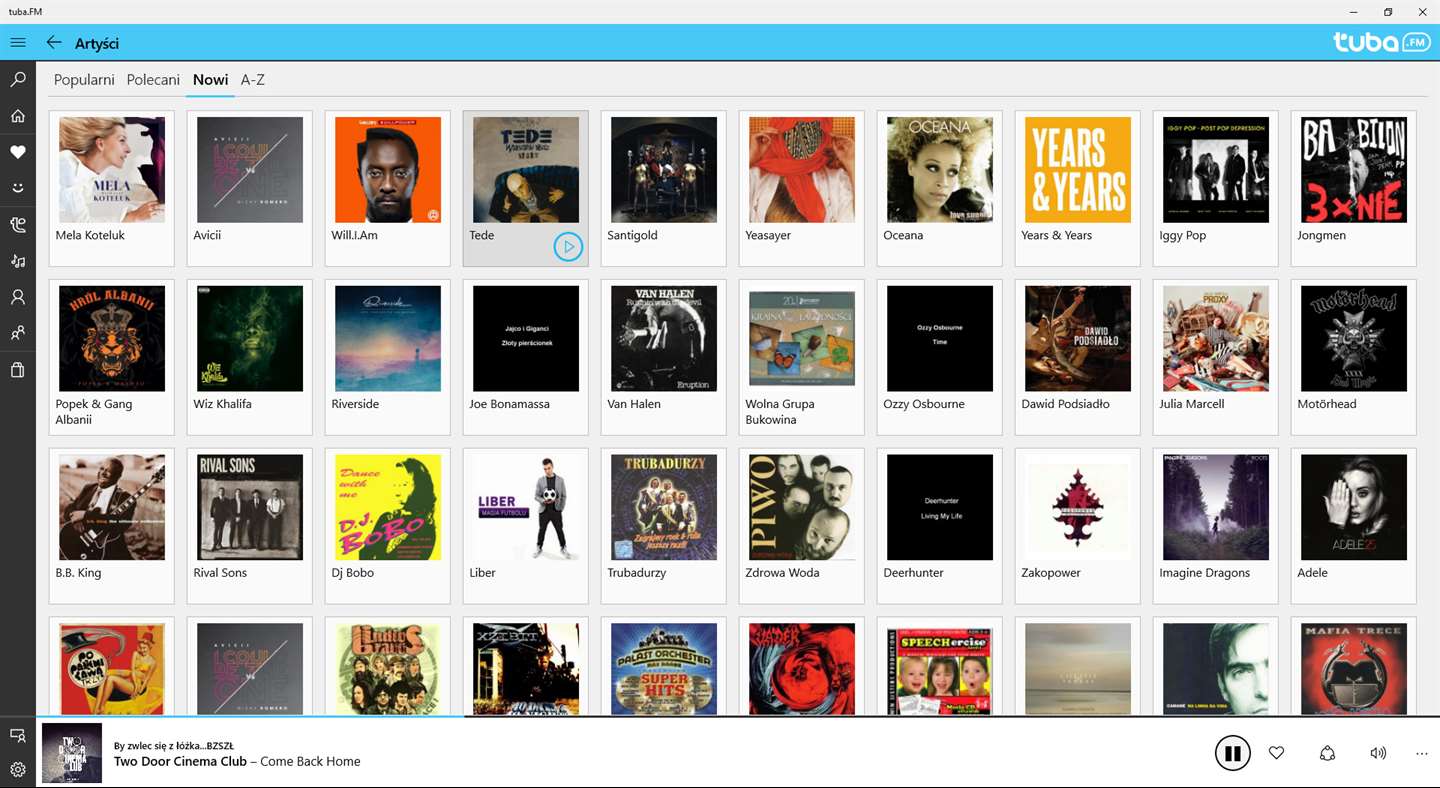Image resolution: width=1440 pixels, height=788 pixels.
Task: Open the Years & Years artist tile
Action: pos(1078,188)
